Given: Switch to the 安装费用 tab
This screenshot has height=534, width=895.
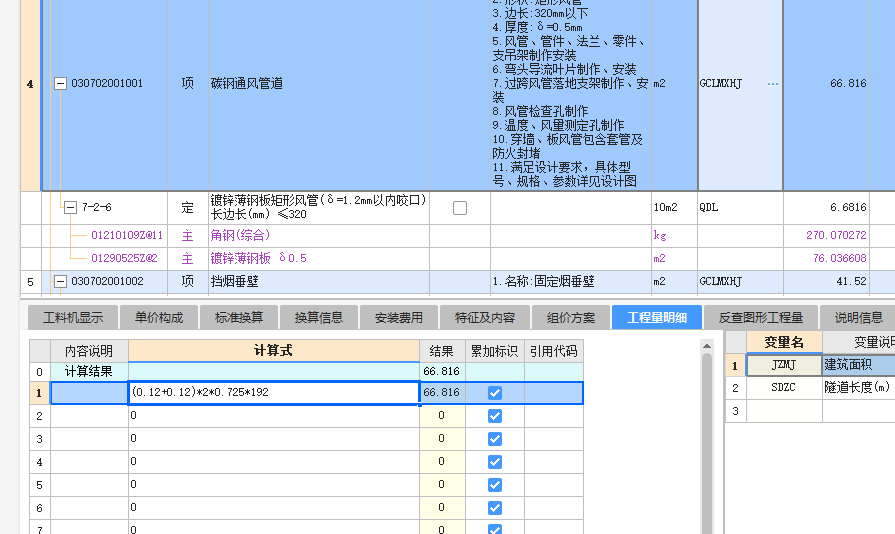Looking at the screenshot, I should click(398, 317).
